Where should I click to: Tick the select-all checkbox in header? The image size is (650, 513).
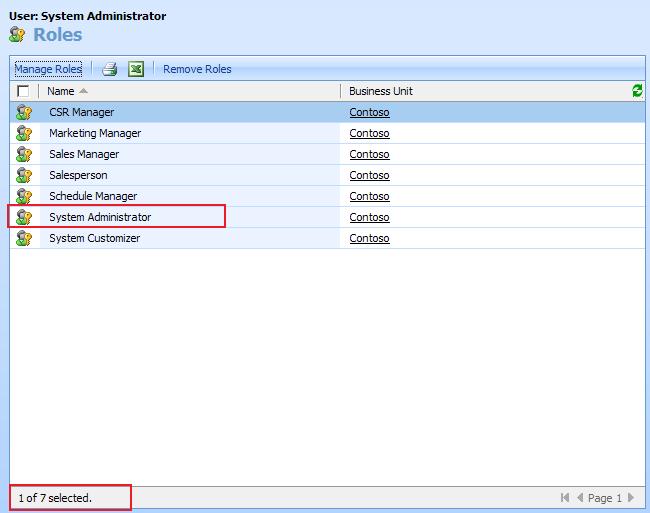click(23, 91)
